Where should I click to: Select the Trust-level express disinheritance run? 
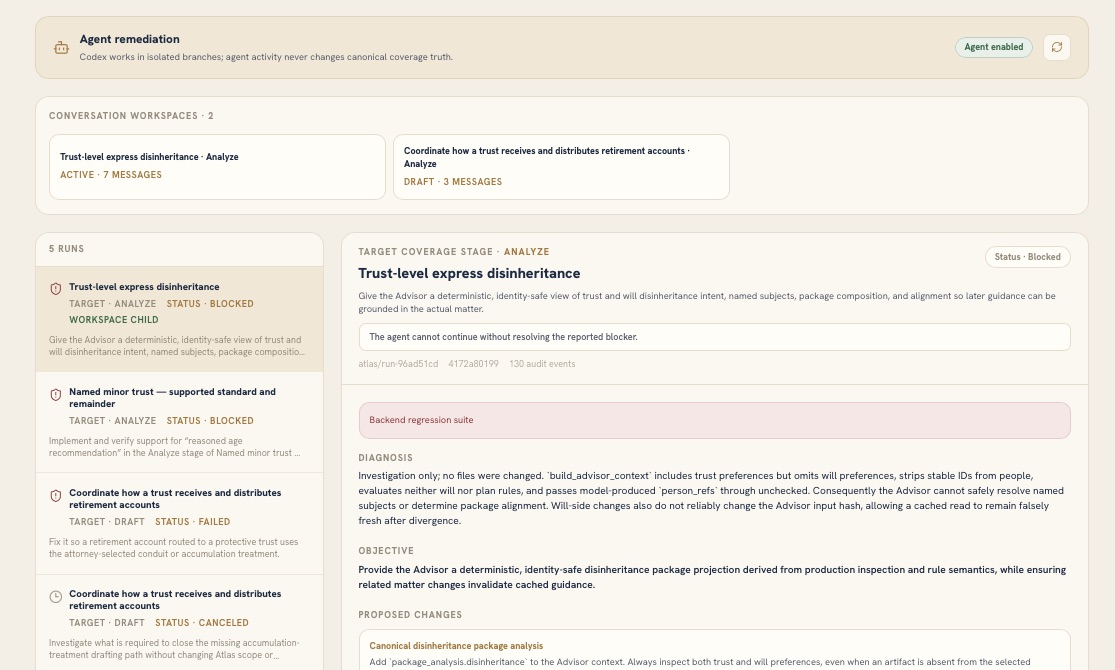(x=179, y=319)
